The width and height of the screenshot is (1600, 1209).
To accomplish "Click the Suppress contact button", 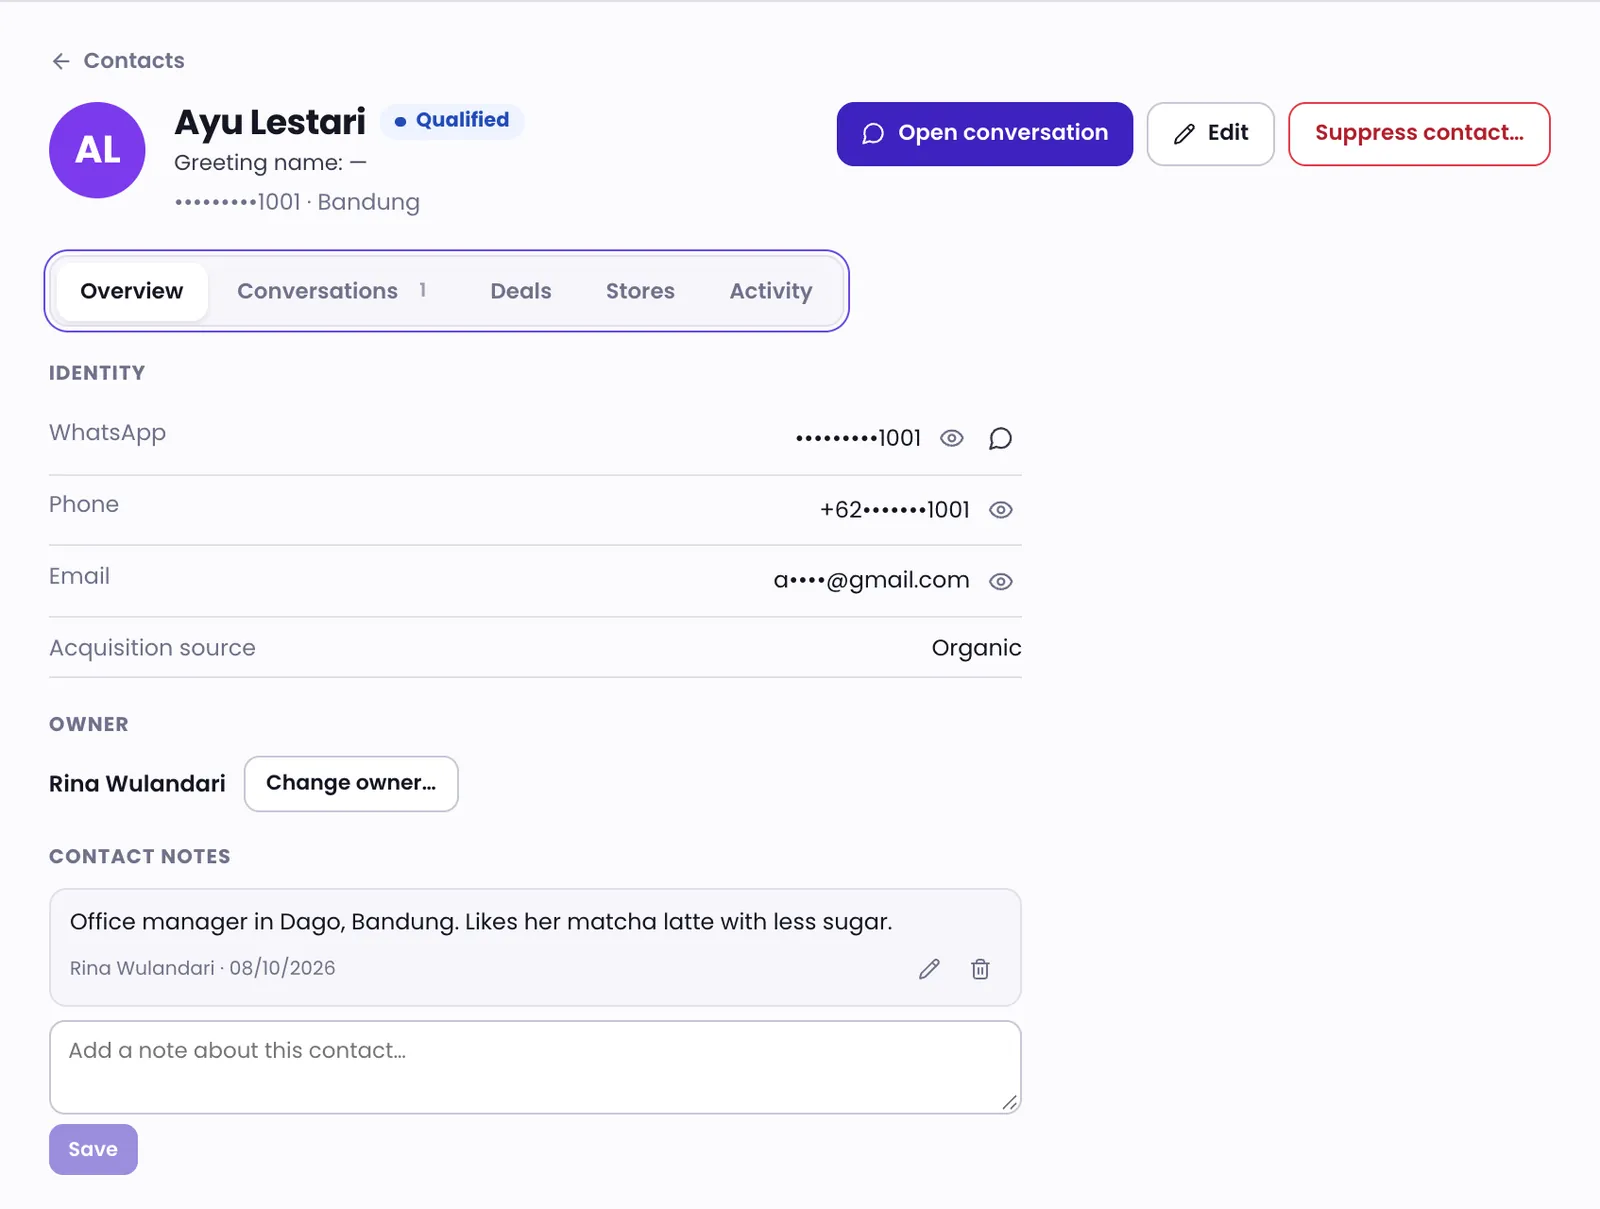I will click(x=1419, y=134).
